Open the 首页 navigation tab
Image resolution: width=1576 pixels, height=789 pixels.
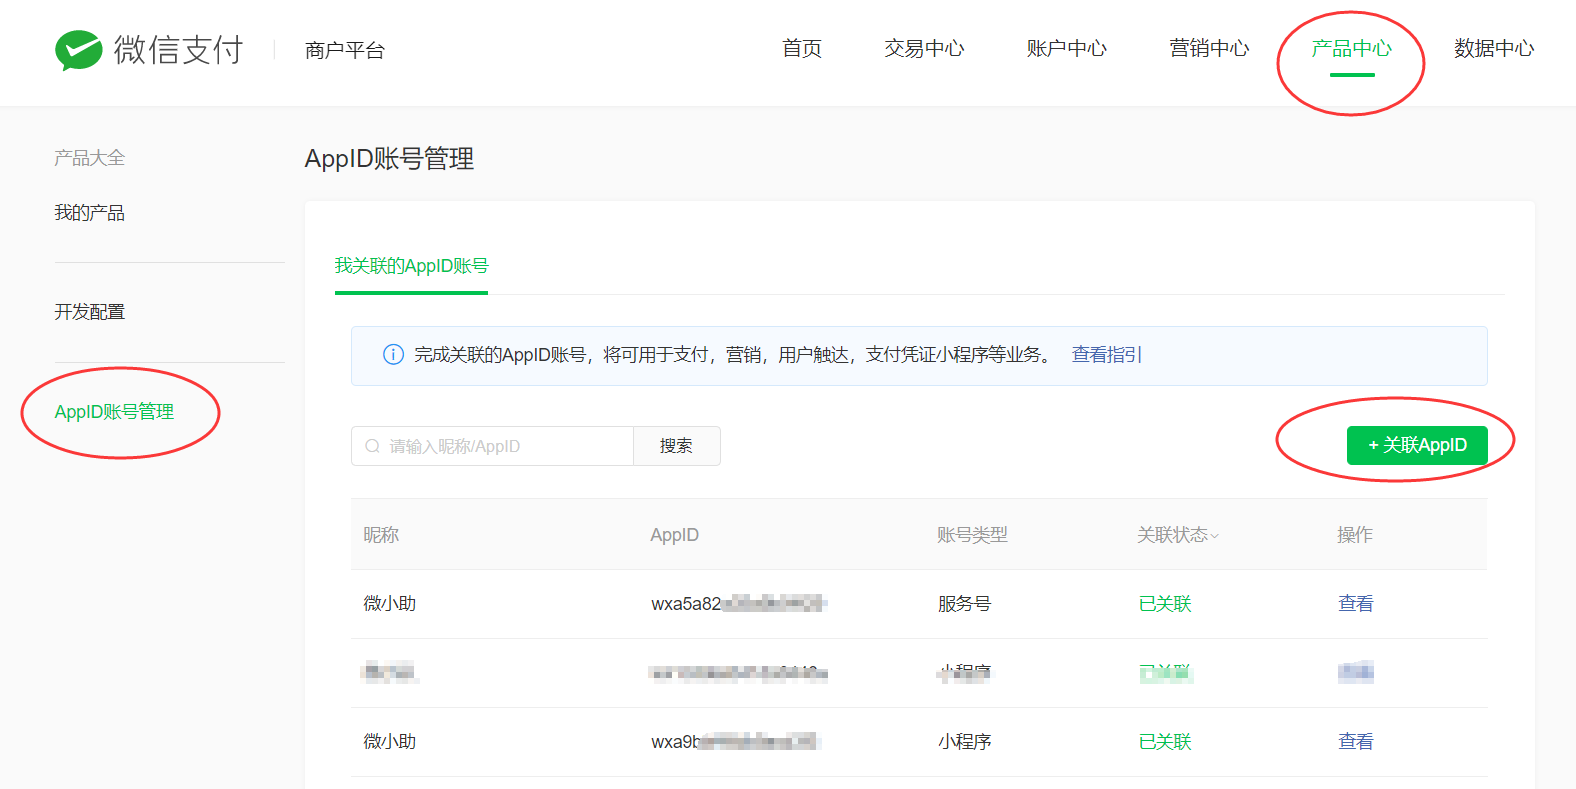pyautogui.click(x=801, y=49)
